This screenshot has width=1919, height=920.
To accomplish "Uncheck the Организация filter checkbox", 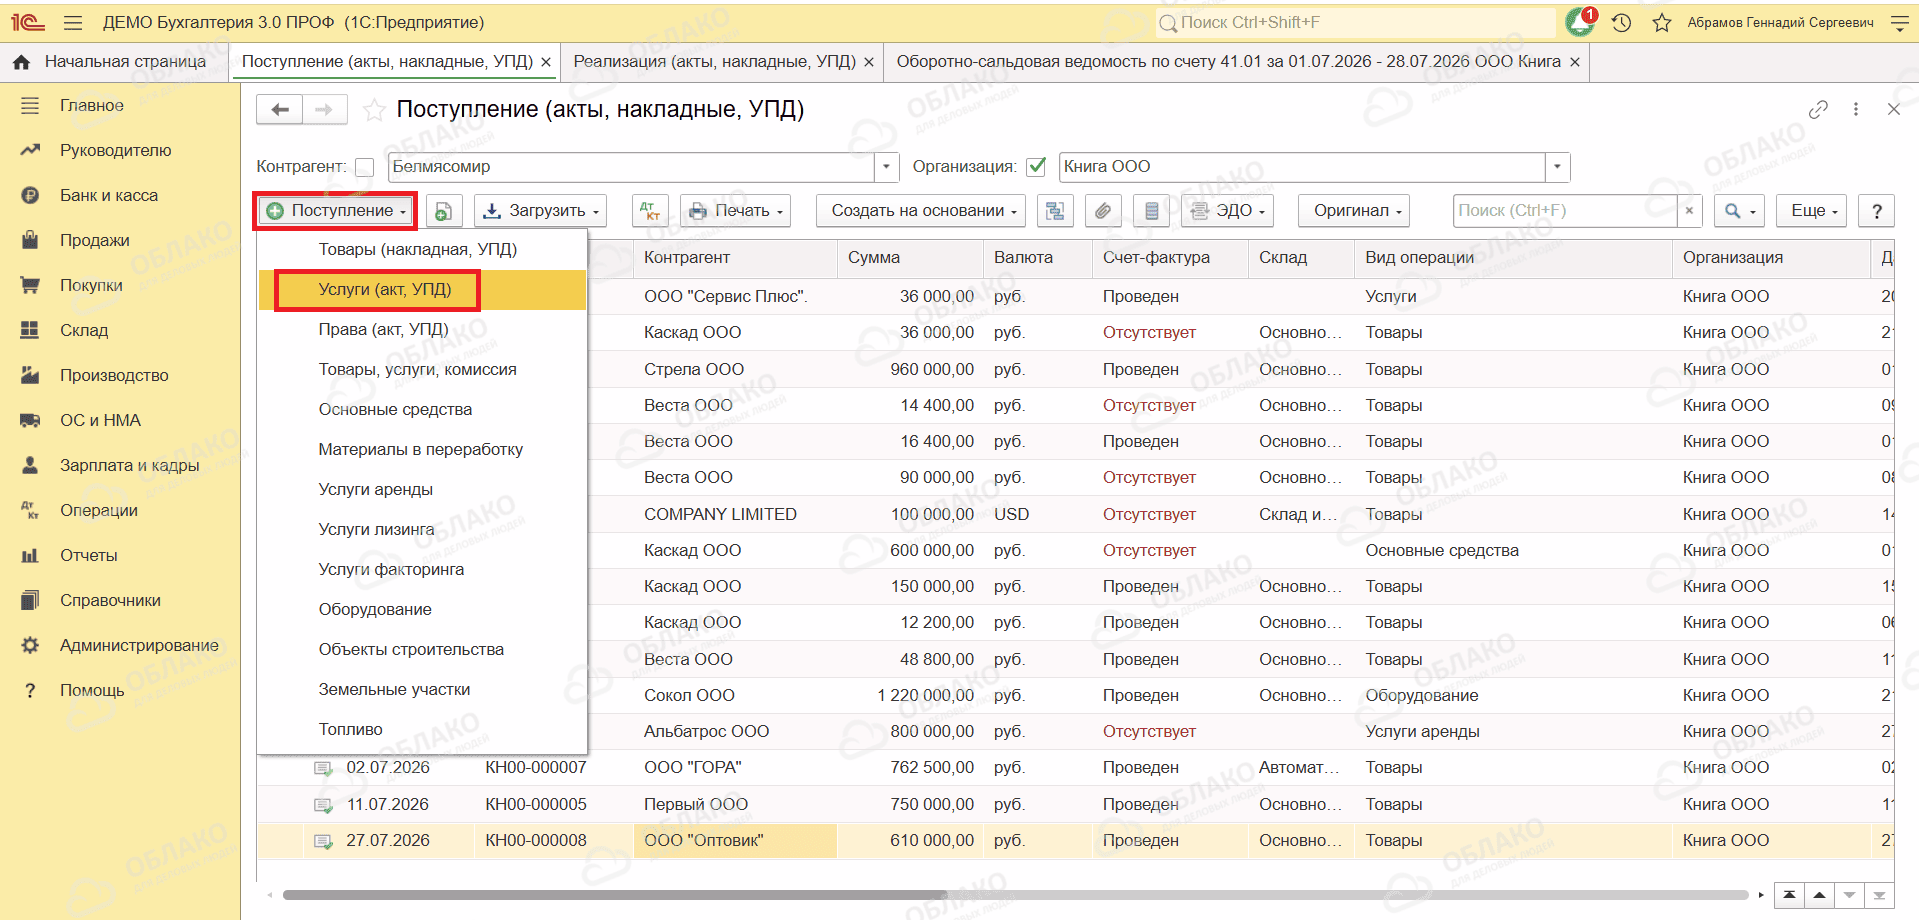I will [1037, 167].
